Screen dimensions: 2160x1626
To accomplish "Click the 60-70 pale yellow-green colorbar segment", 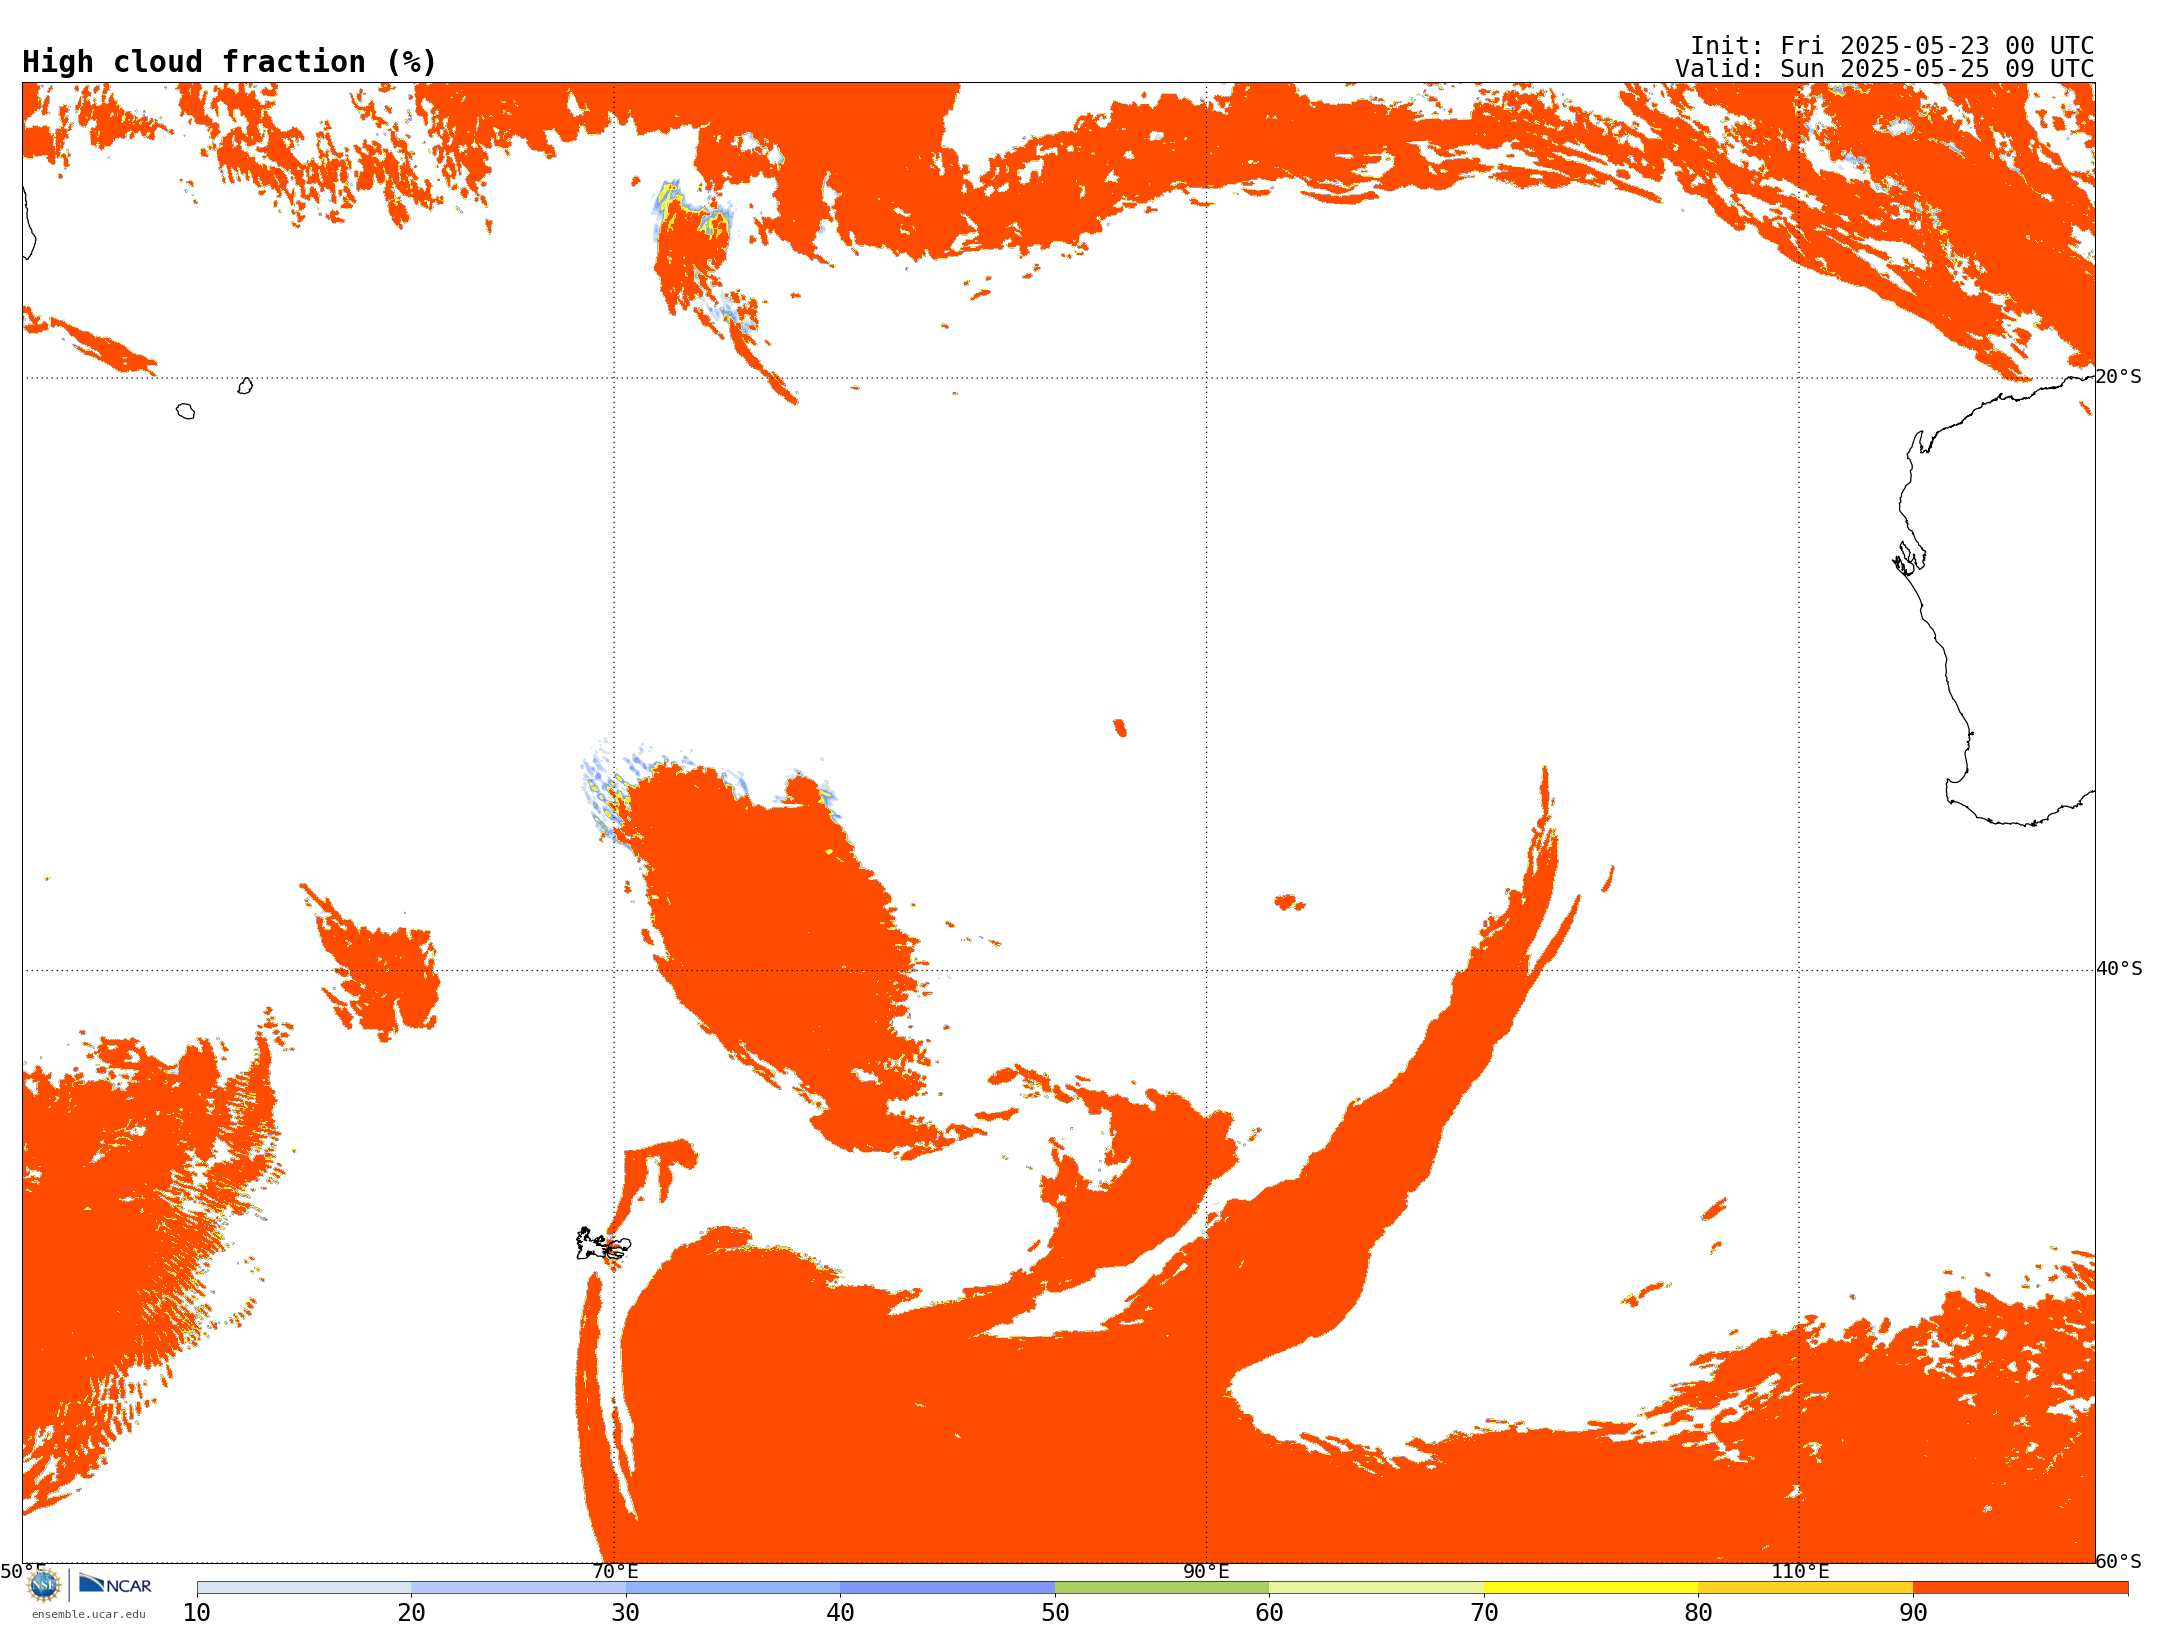I will (1376, 1588).
